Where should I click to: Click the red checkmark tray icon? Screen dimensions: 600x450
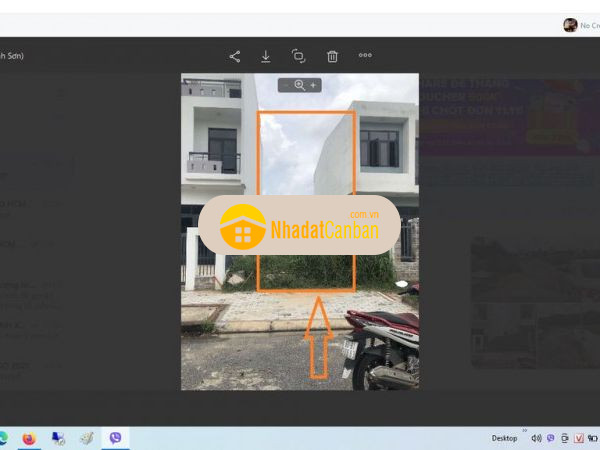pos(578,438)
